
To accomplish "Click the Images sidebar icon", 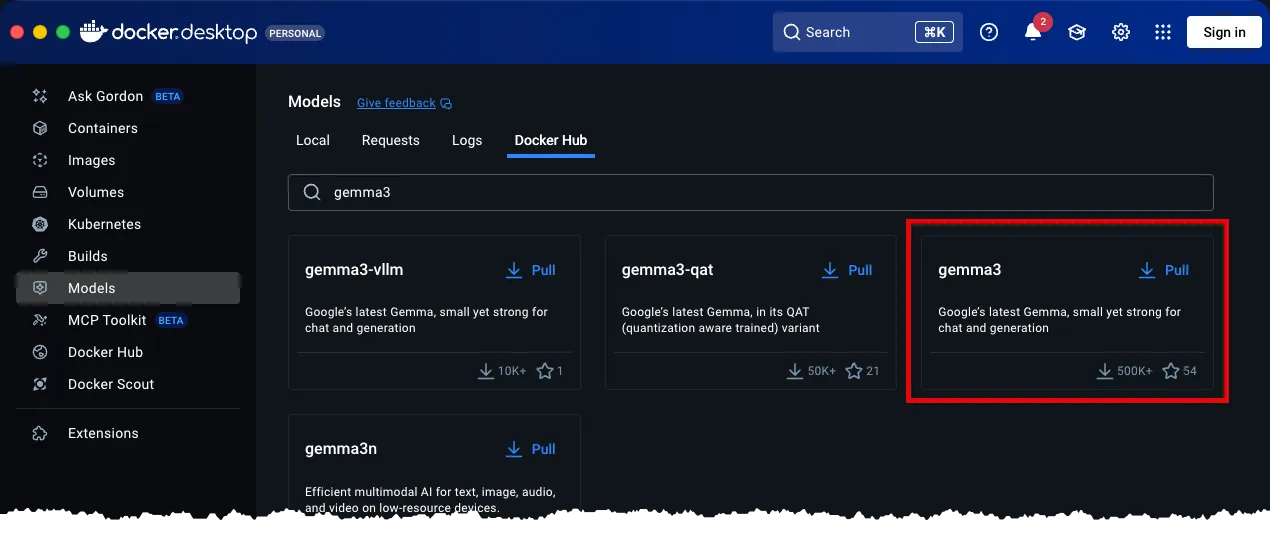I will pyautogui.click(x=40, y=160).
